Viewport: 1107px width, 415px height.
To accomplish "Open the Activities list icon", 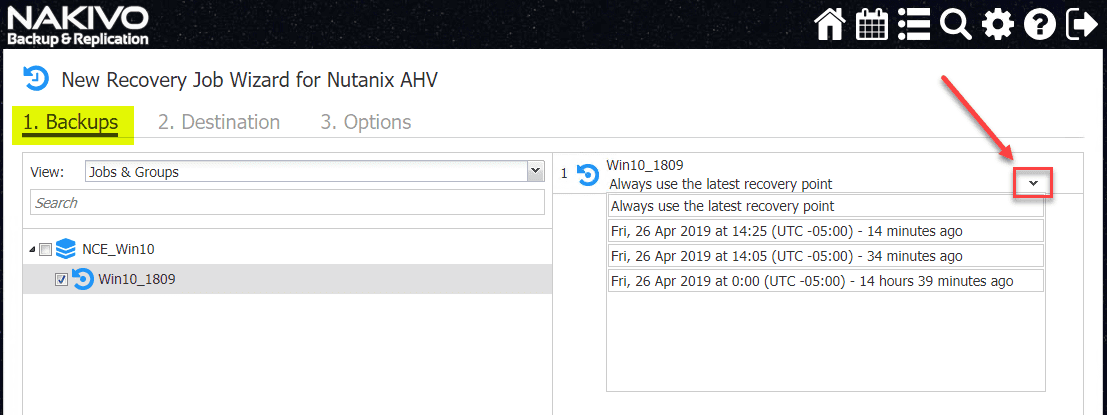I will click(x=914, y=24).
